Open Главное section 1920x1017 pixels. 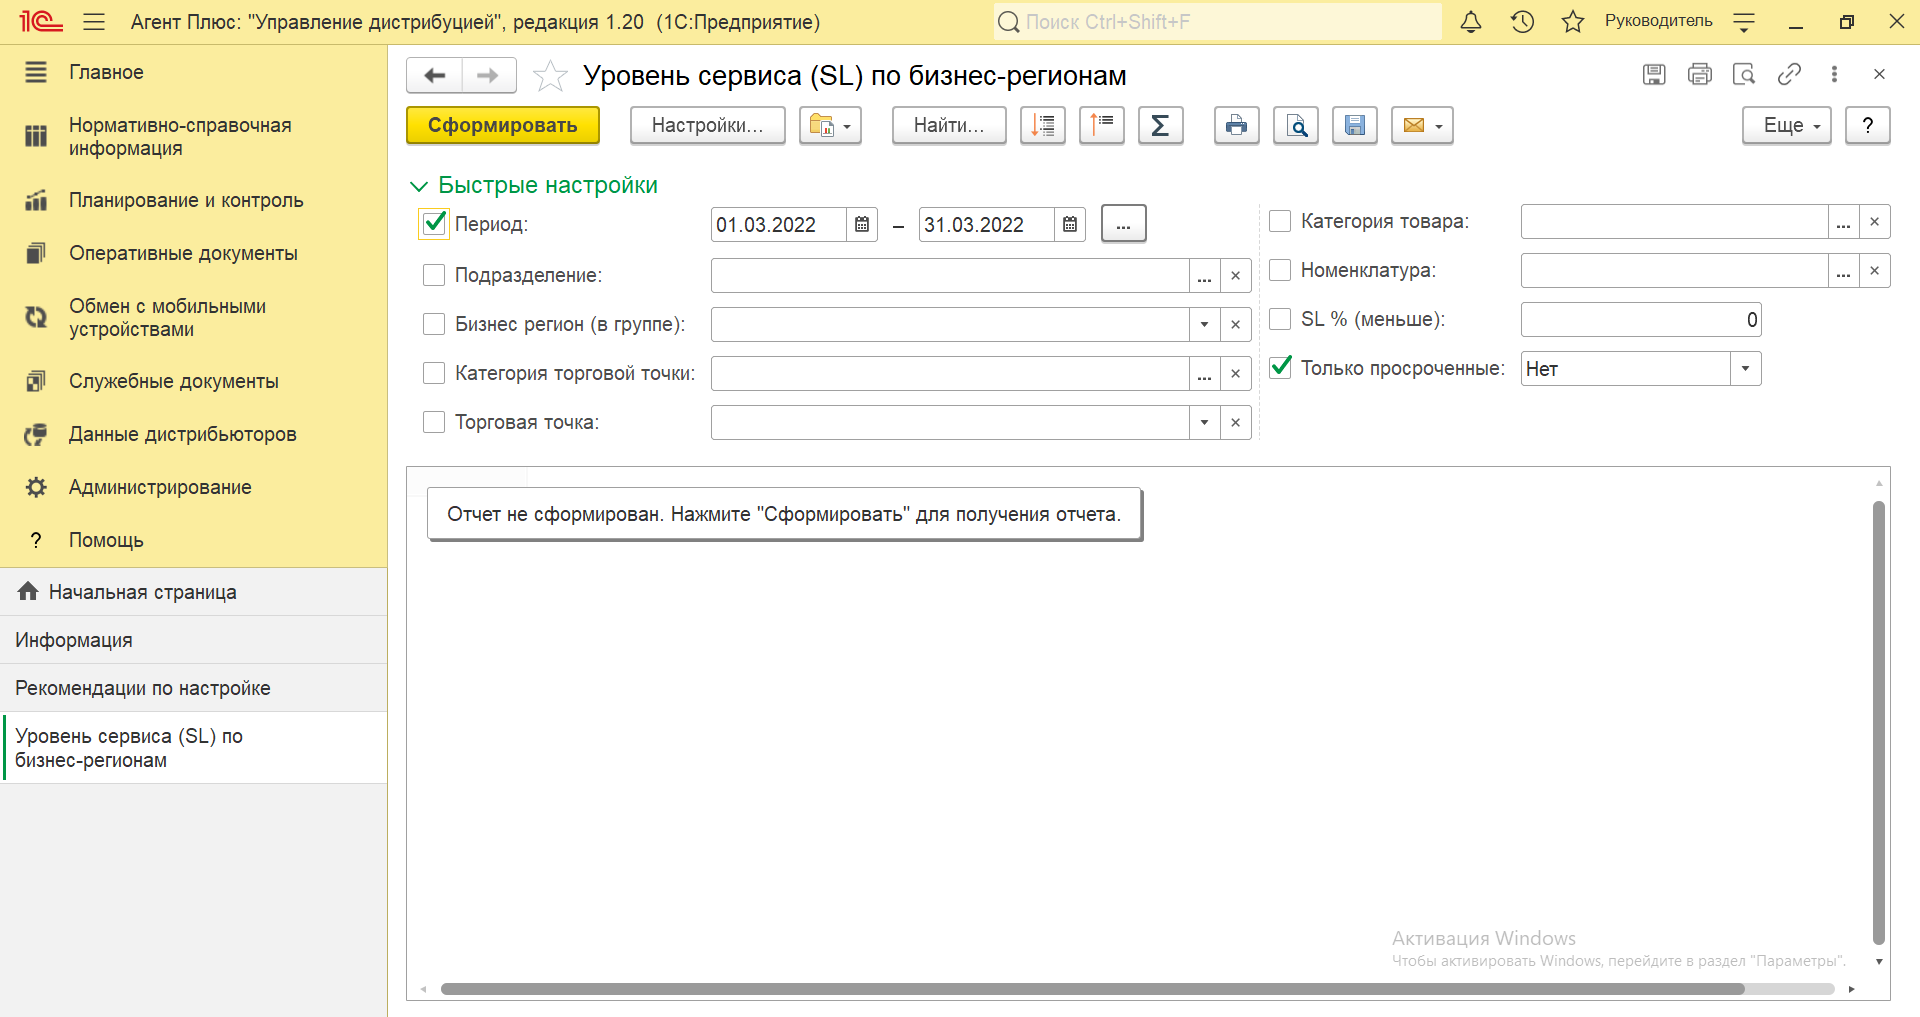tap(193, 72)
